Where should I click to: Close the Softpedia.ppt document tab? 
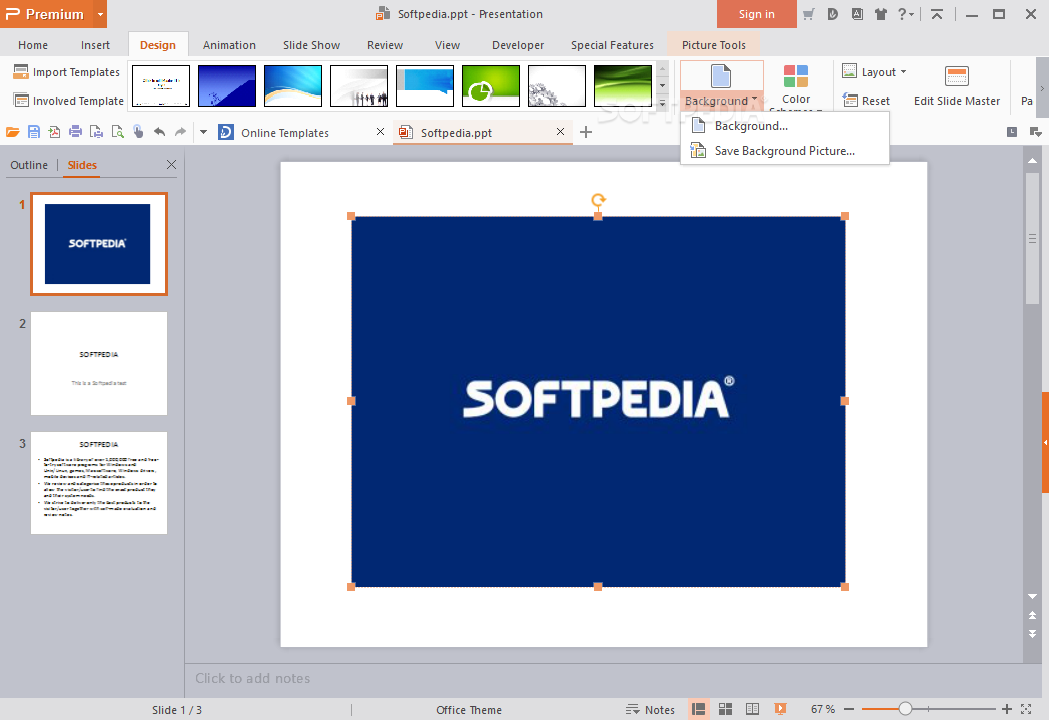coord(561,132)
